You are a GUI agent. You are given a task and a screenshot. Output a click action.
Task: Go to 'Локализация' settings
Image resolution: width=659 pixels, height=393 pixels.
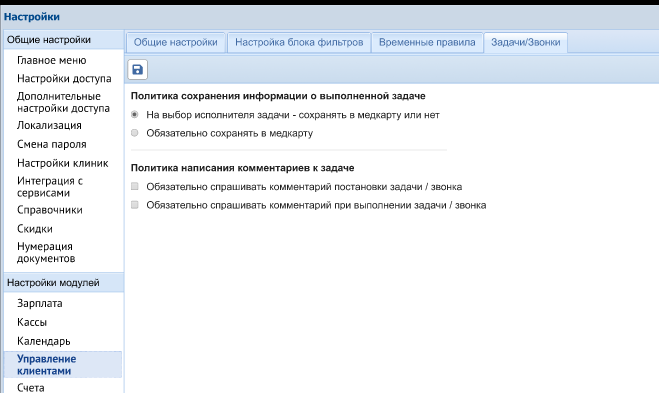(x=49, y=125)
